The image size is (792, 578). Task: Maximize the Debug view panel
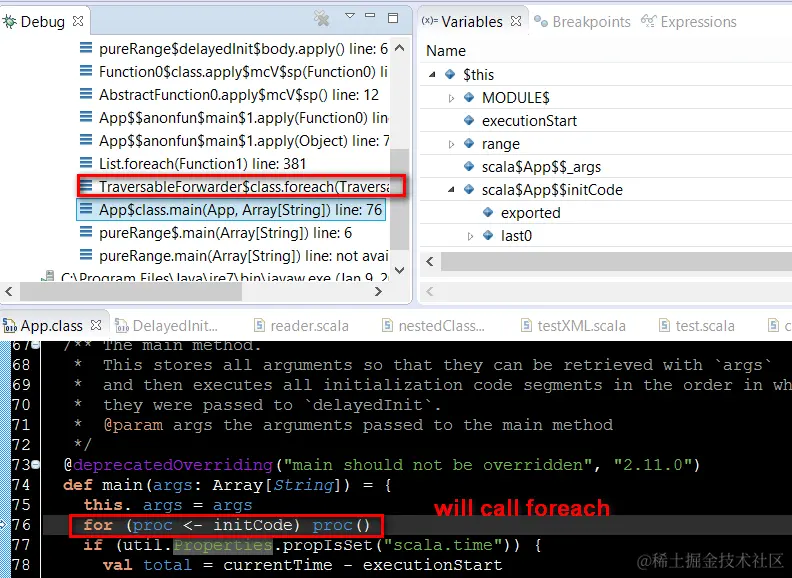click(x=393, y=18)
